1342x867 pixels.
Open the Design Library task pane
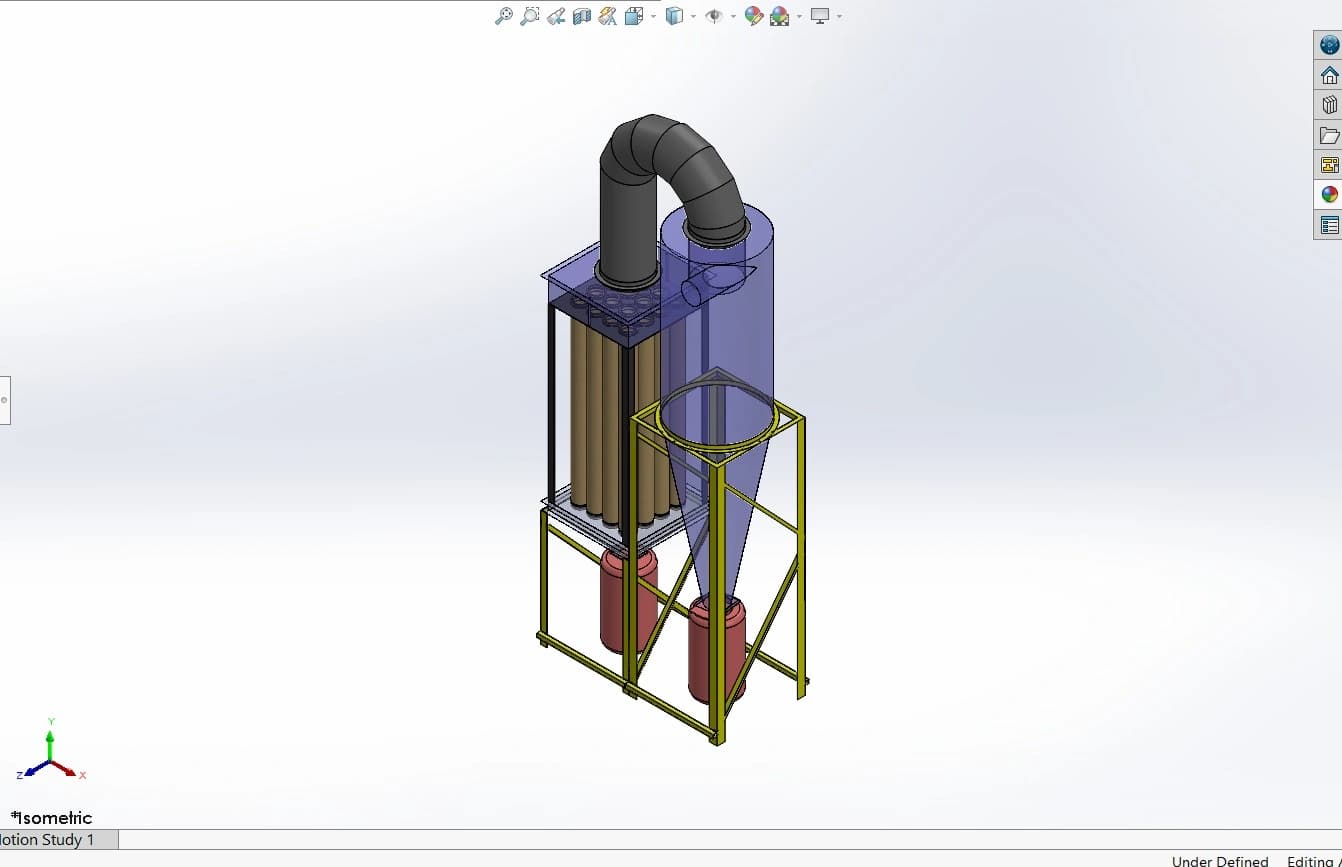tap(1328, 104)
